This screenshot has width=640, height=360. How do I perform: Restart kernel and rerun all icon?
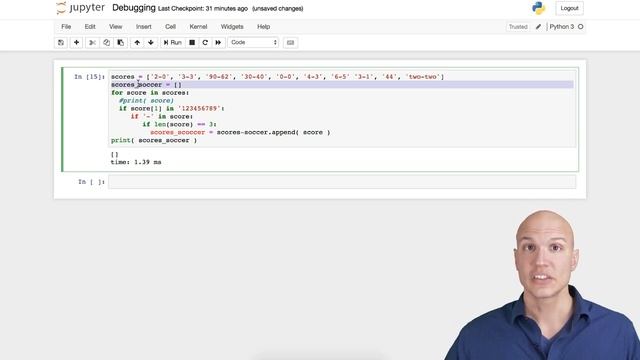coord(218,42)
